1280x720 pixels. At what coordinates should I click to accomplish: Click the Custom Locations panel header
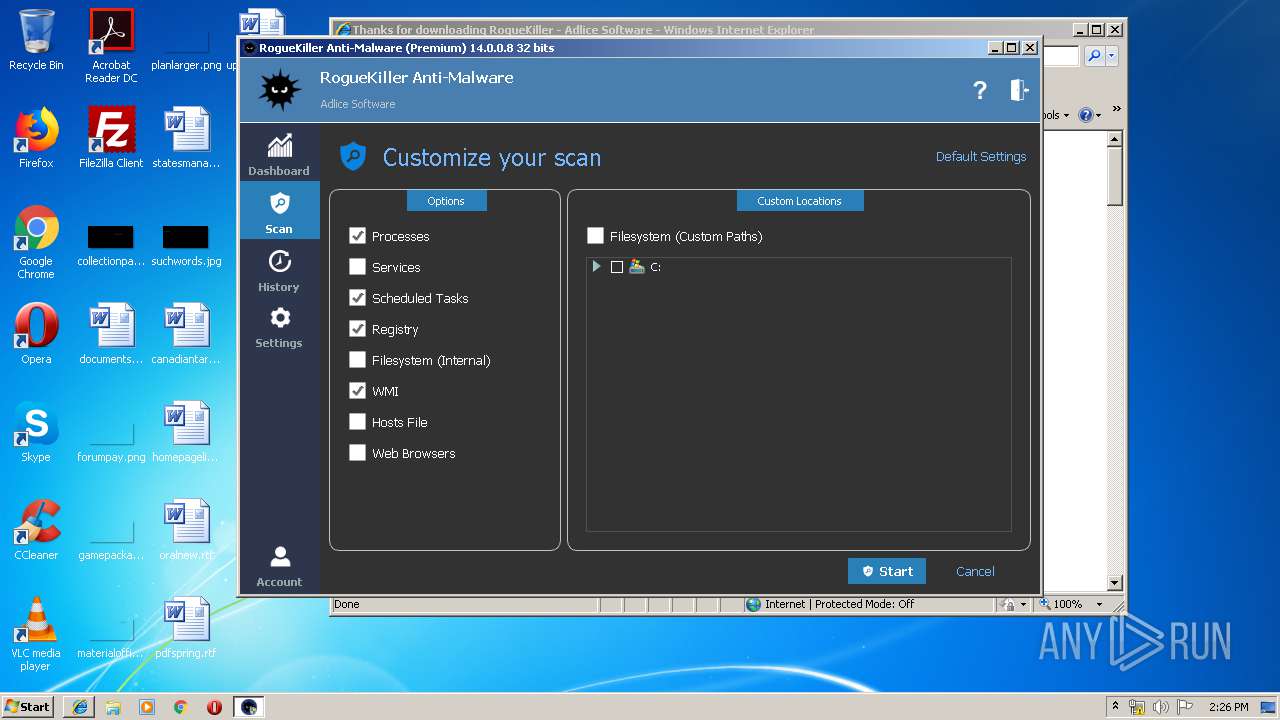[x=800, y=201]
